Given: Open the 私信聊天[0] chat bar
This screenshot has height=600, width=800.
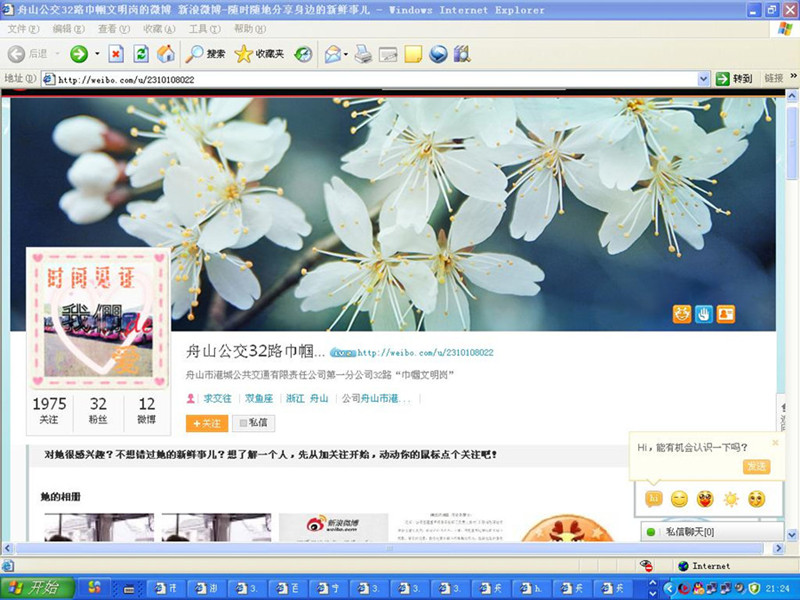Looking at the screenshot, I should 712,532.
